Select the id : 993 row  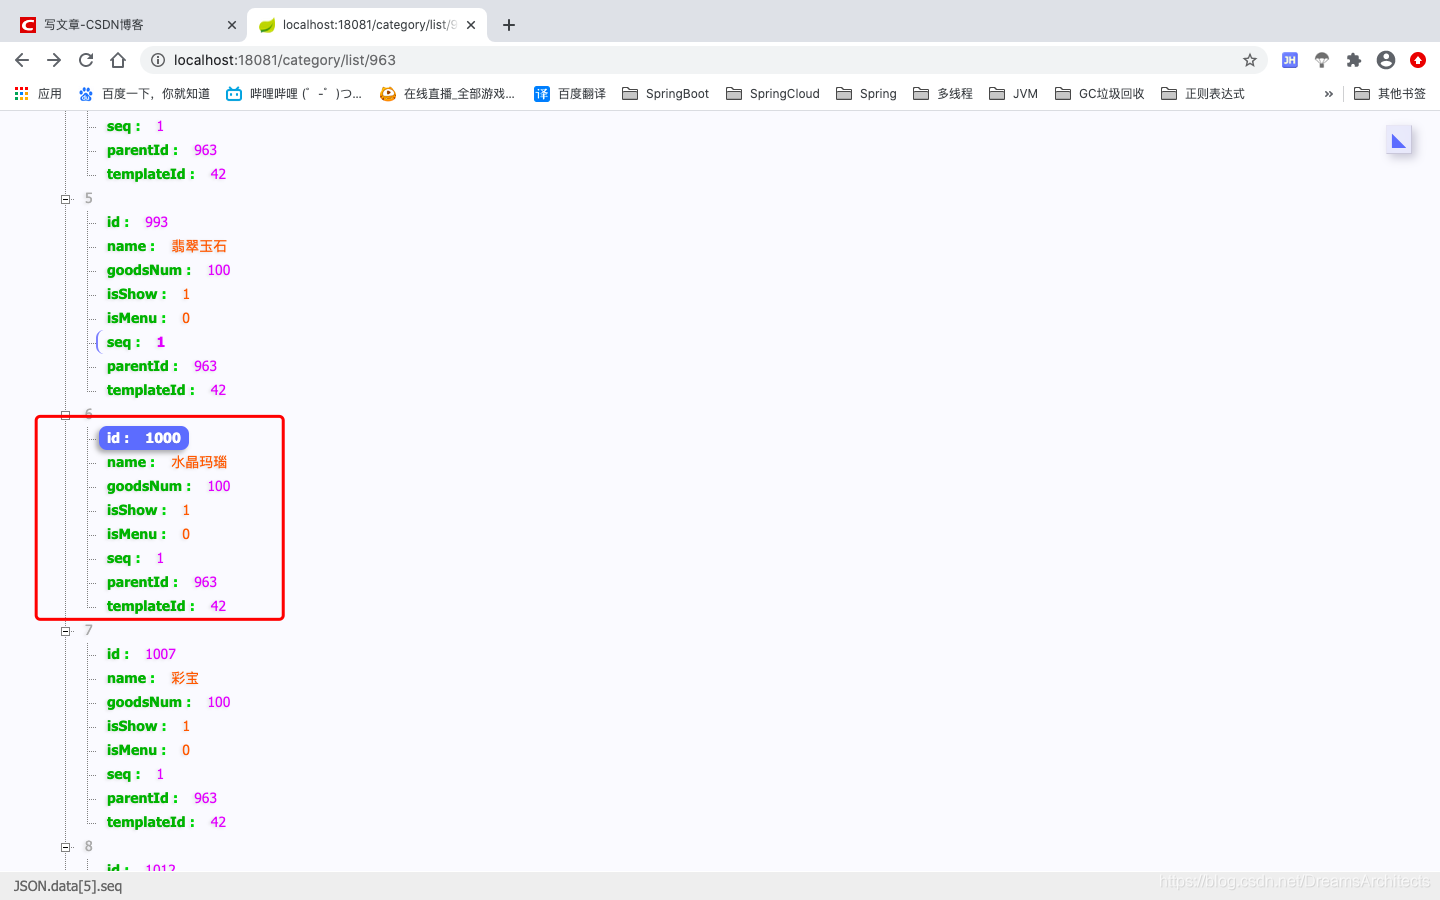pos(138,222)
